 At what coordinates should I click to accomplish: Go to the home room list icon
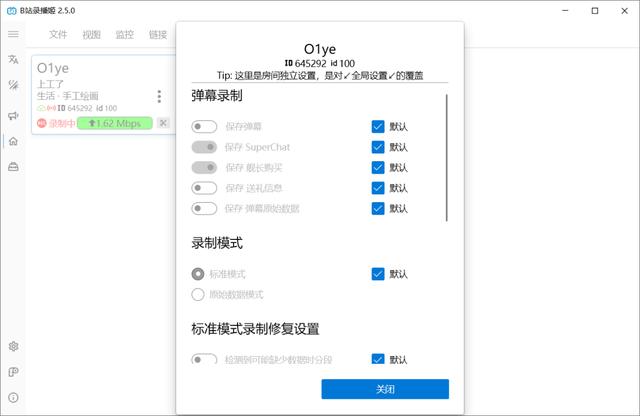13,141
